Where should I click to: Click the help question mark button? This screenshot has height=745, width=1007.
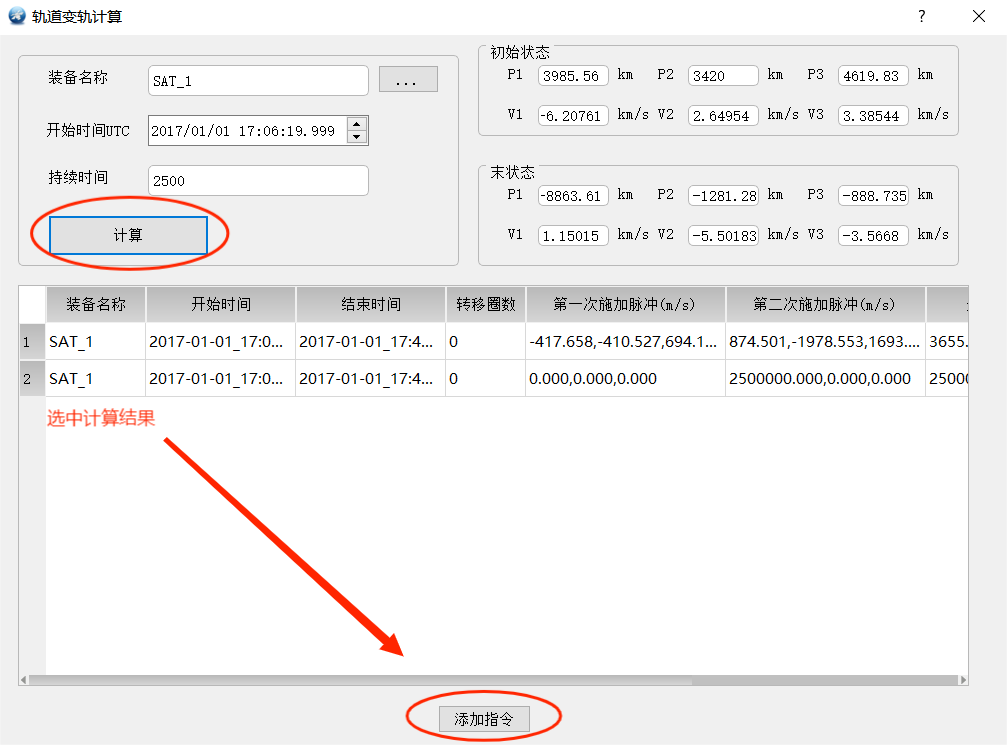click(922, 16)
